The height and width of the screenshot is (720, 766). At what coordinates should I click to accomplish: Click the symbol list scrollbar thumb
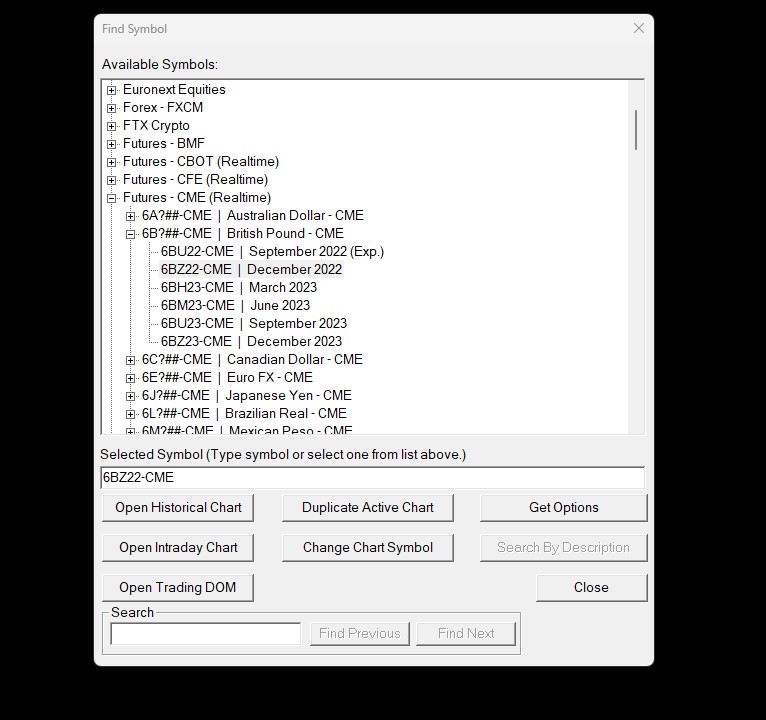[x=636, y=130]
